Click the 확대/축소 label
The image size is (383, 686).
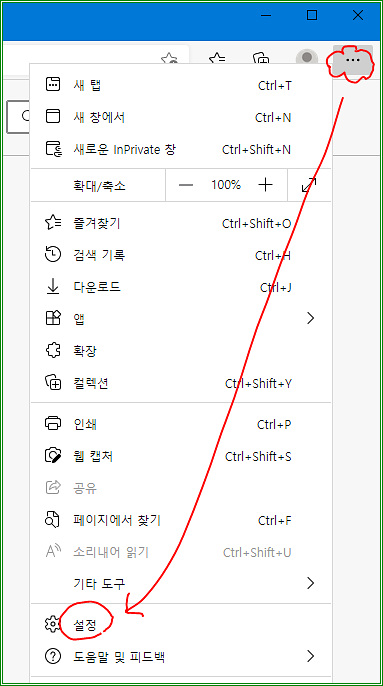pyautogui.click(x=99, y=186)
